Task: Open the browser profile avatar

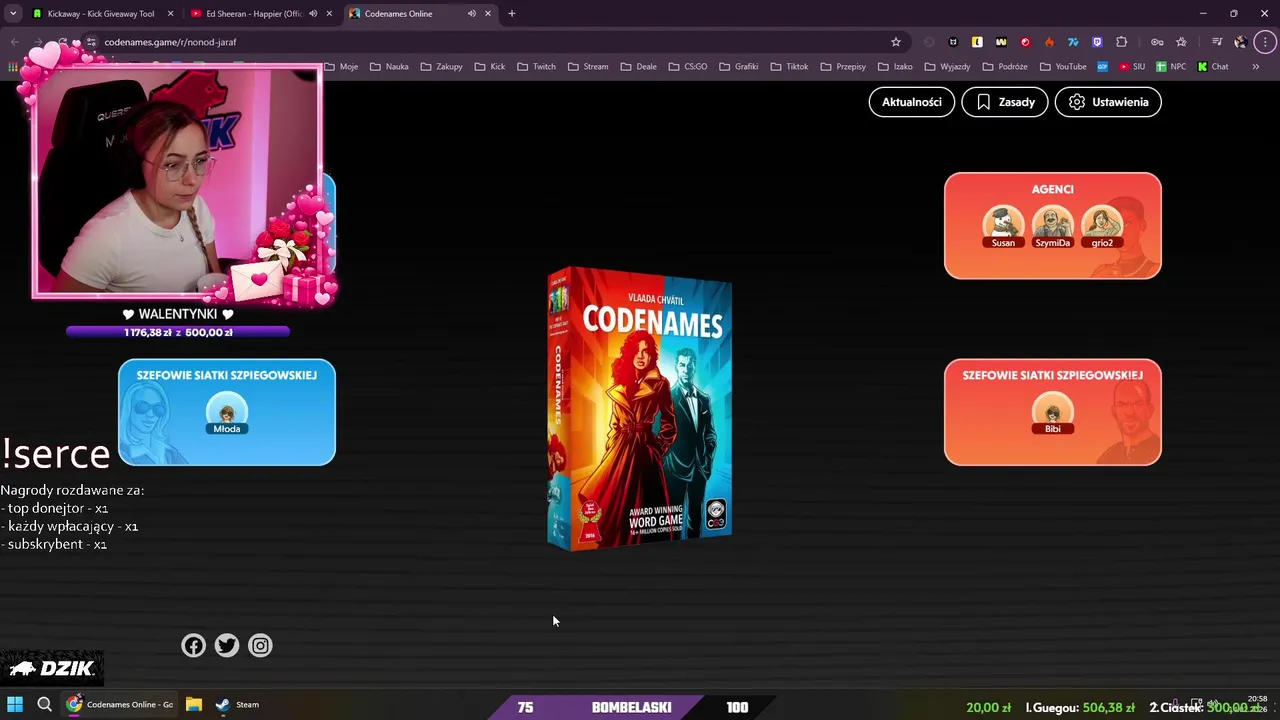Action: (x=1241, y=42)
